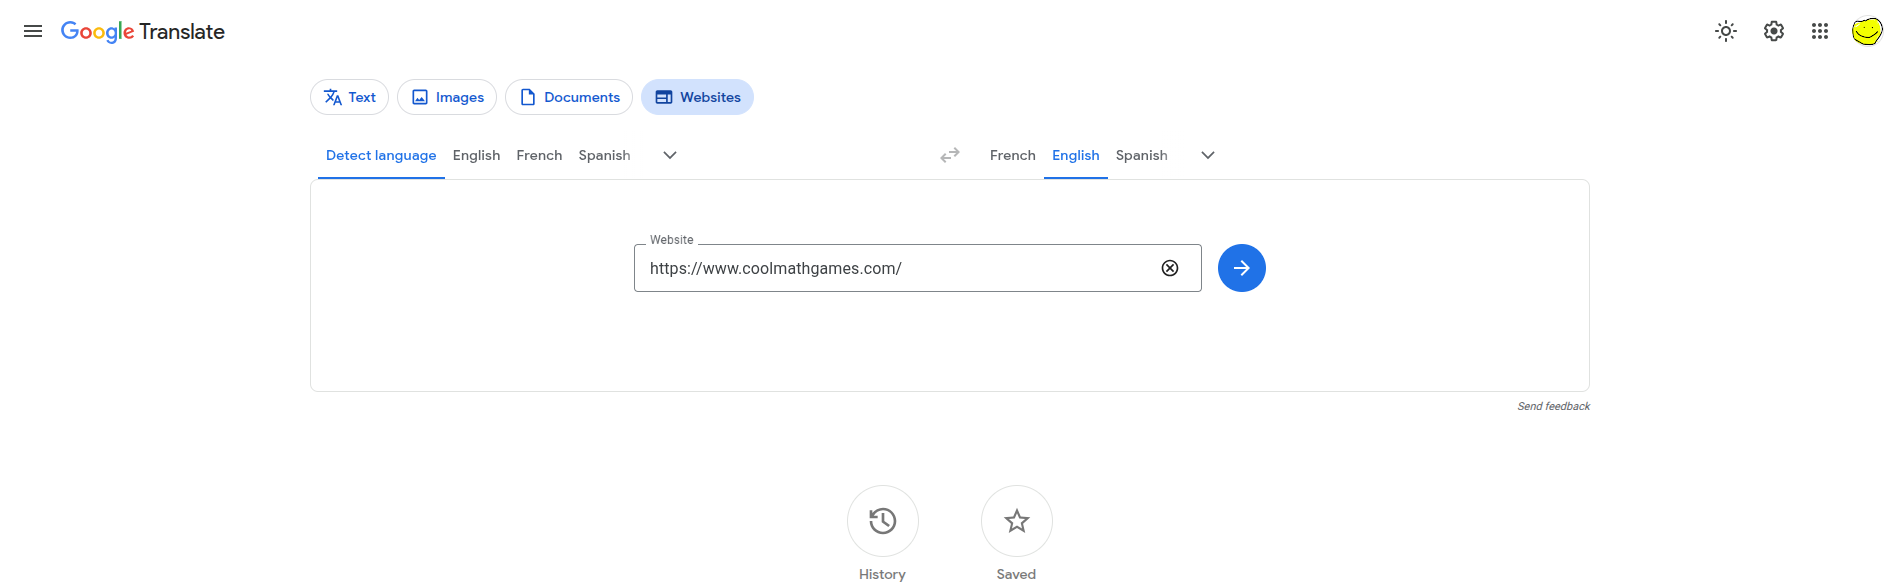Open Saved translations star

pos(1017,521)
